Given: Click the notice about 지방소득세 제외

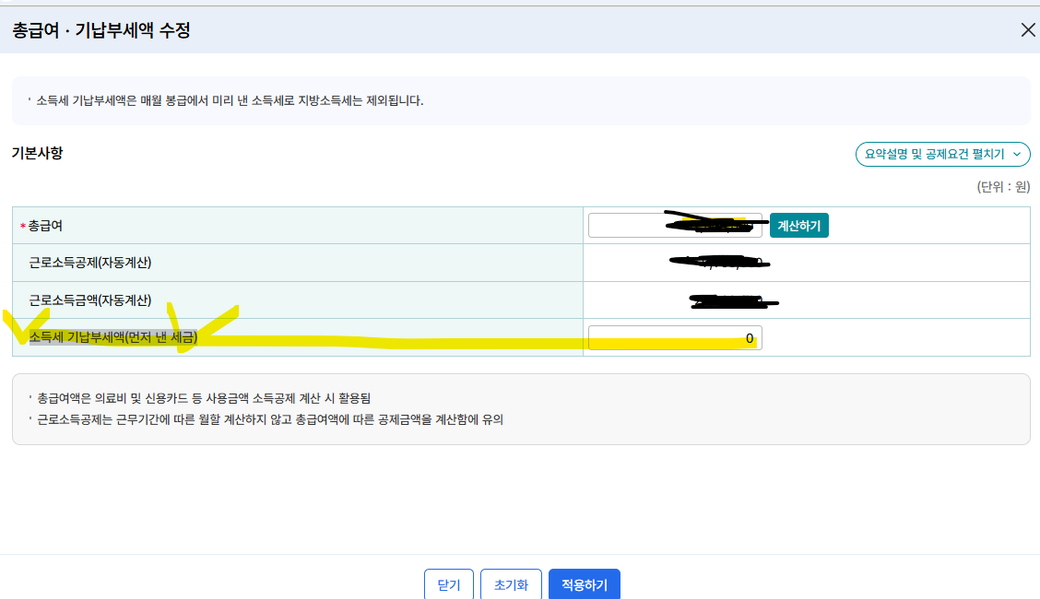Looking at the screenshot, I should tap(229, 101).
